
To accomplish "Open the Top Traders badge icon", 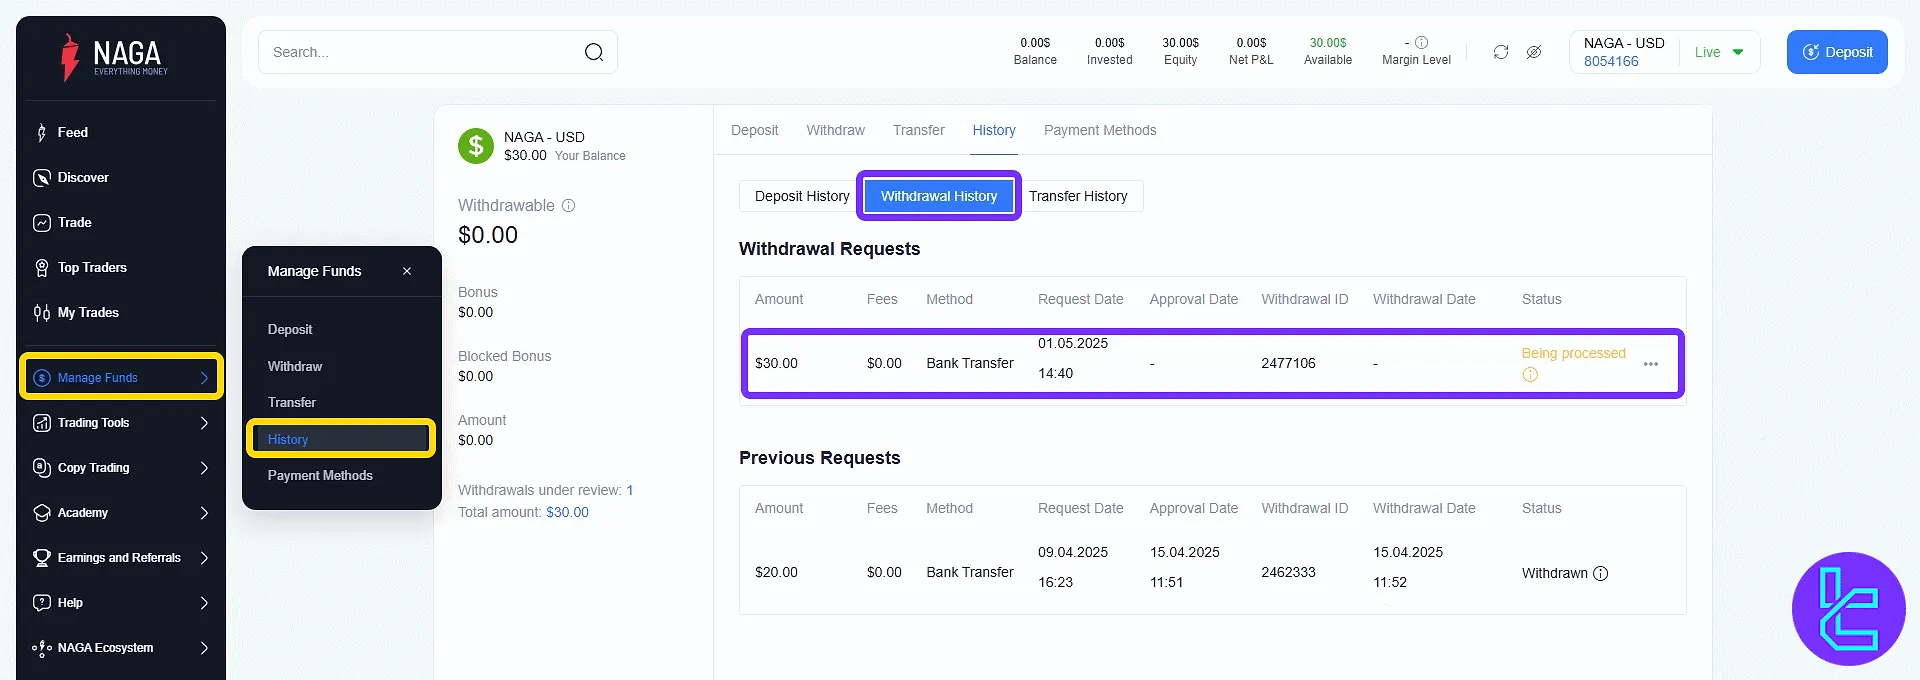I will pyautogui.click(x=41, y=267).
